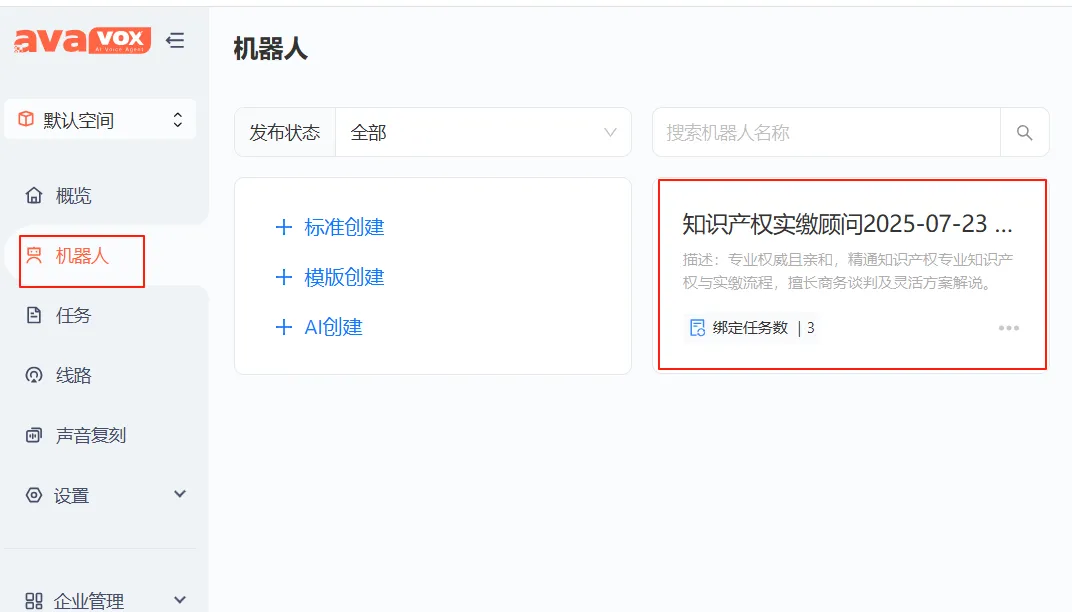Open the three-dot menu on robot card
The image size is (1072, 612).
pyautogui.click(x=1008, y=328)
